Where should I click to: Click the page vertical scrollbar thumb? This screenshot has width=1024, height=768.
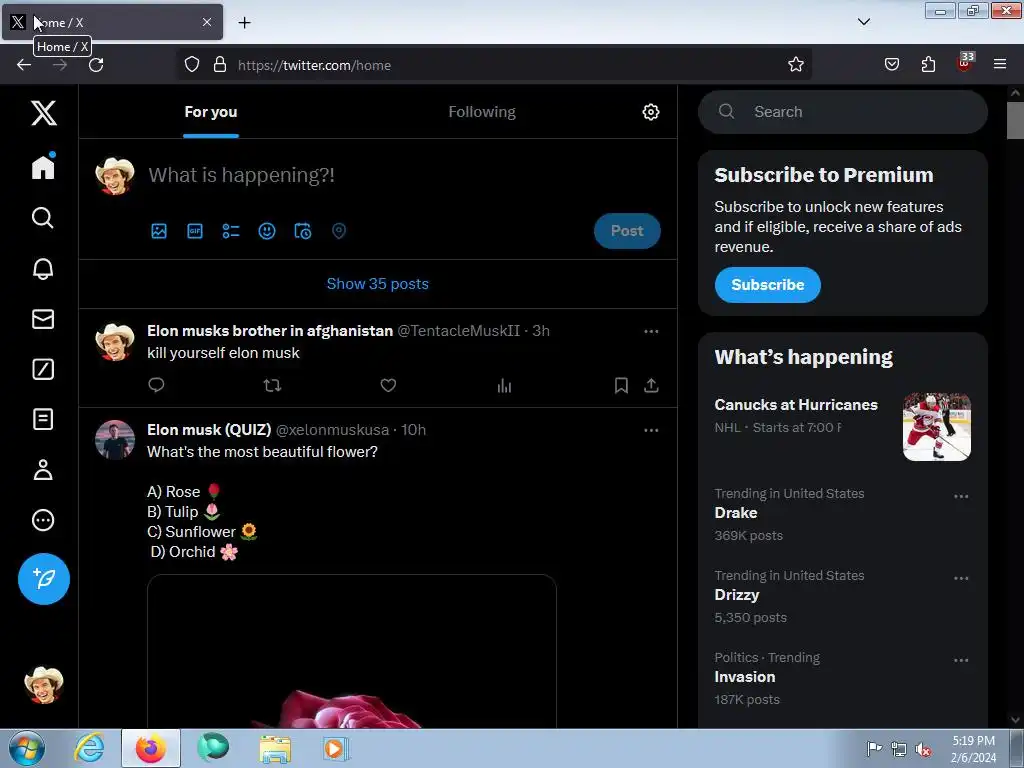pyautogui.click(x=1015, y=120)
